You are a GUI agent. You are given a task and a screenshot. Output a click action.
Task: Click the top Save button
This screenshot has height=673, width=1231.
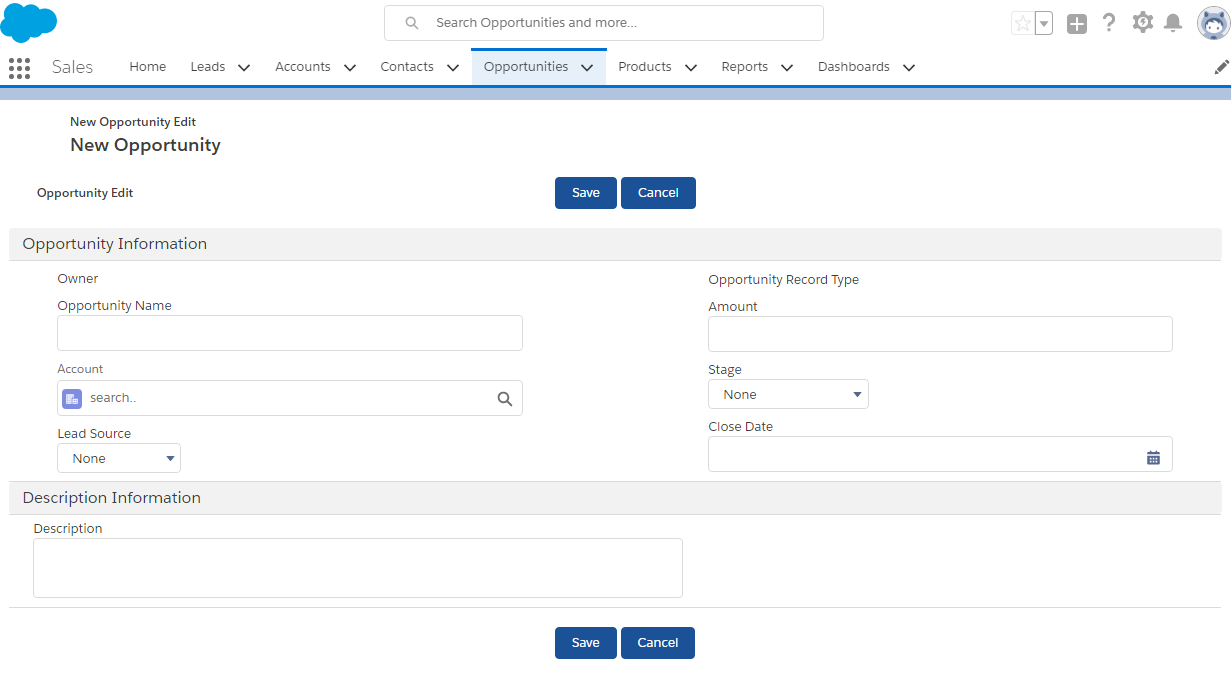point(585,193)
